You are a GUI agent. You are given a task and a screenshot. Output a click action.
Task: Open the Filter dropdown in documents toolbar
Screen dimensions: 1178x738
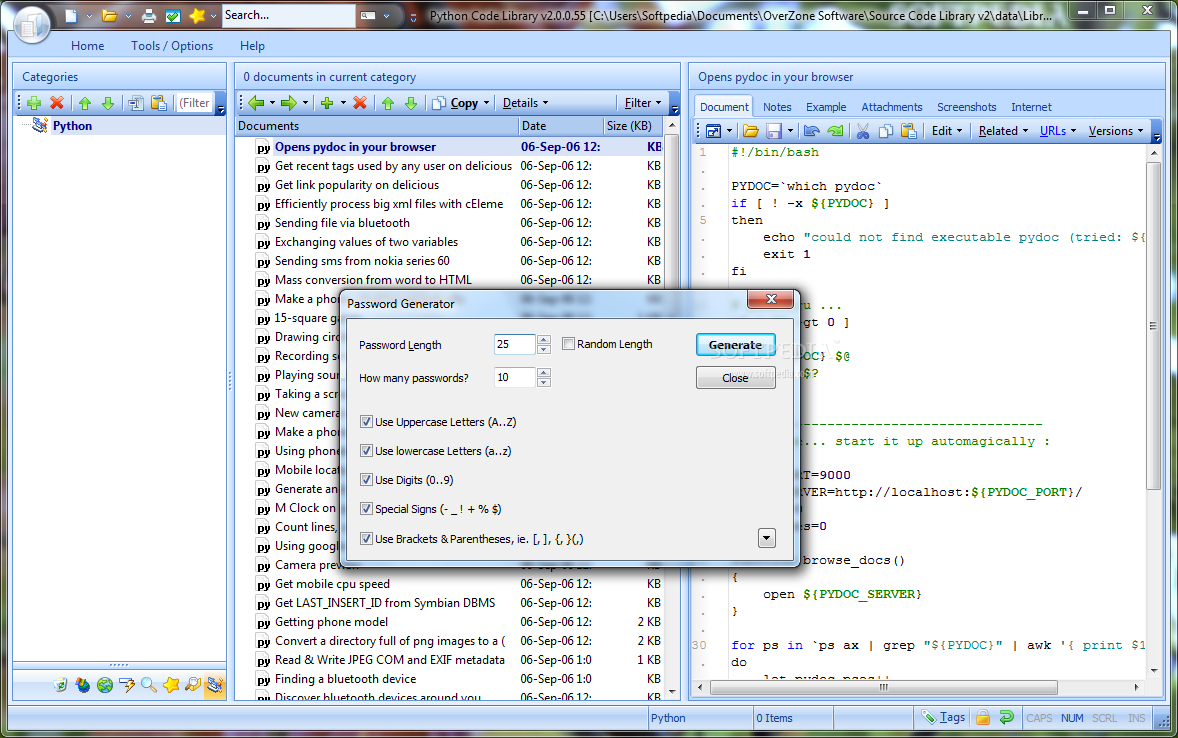(x=643, y=103)
